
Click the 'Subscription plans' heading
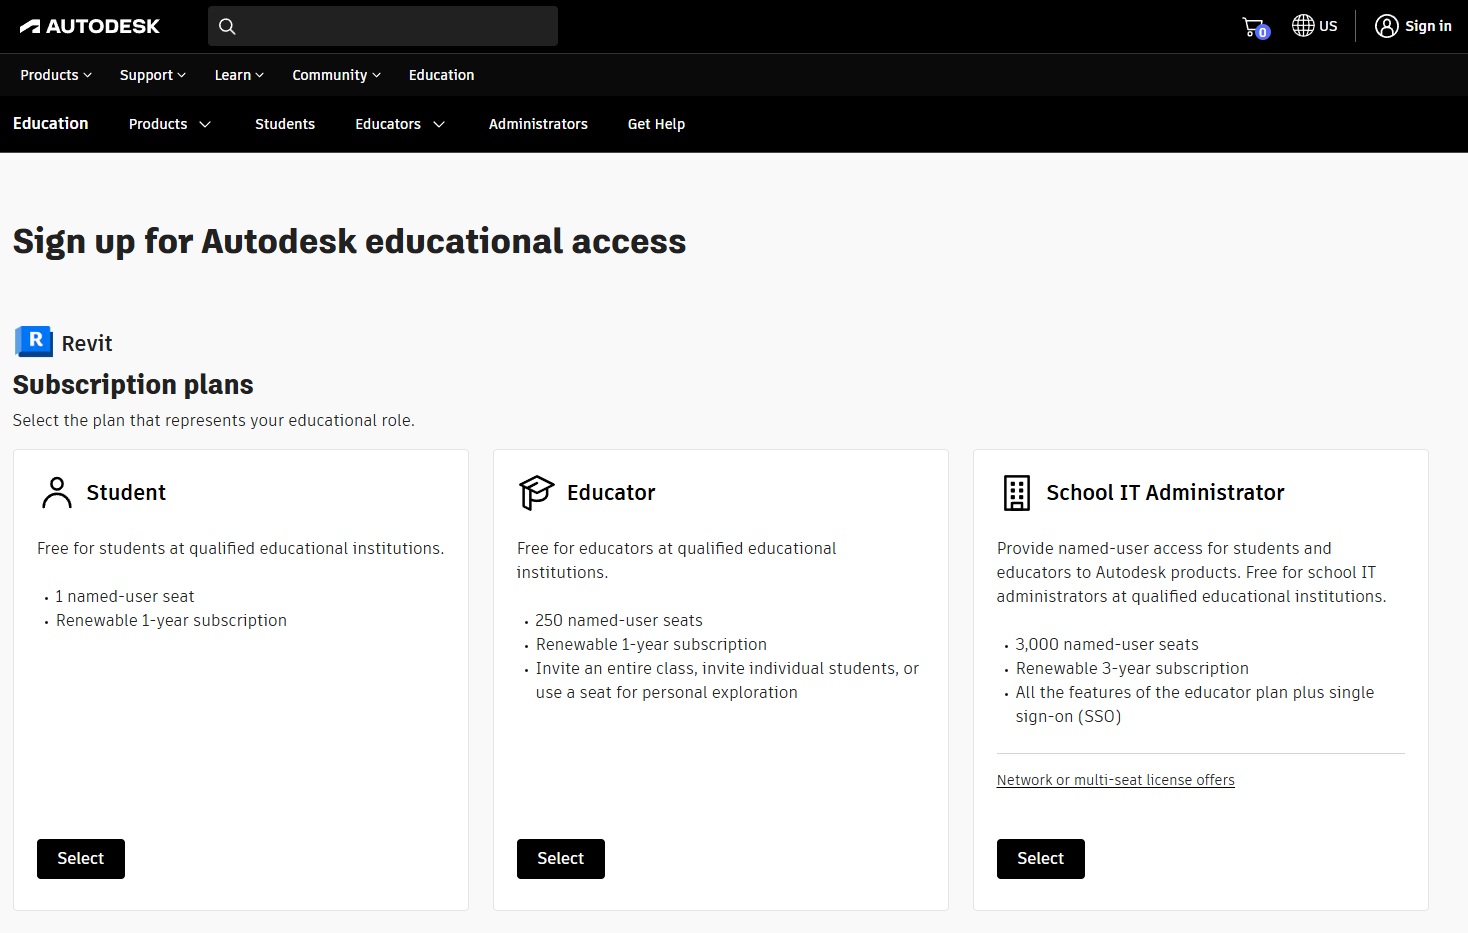click(133, 385)
